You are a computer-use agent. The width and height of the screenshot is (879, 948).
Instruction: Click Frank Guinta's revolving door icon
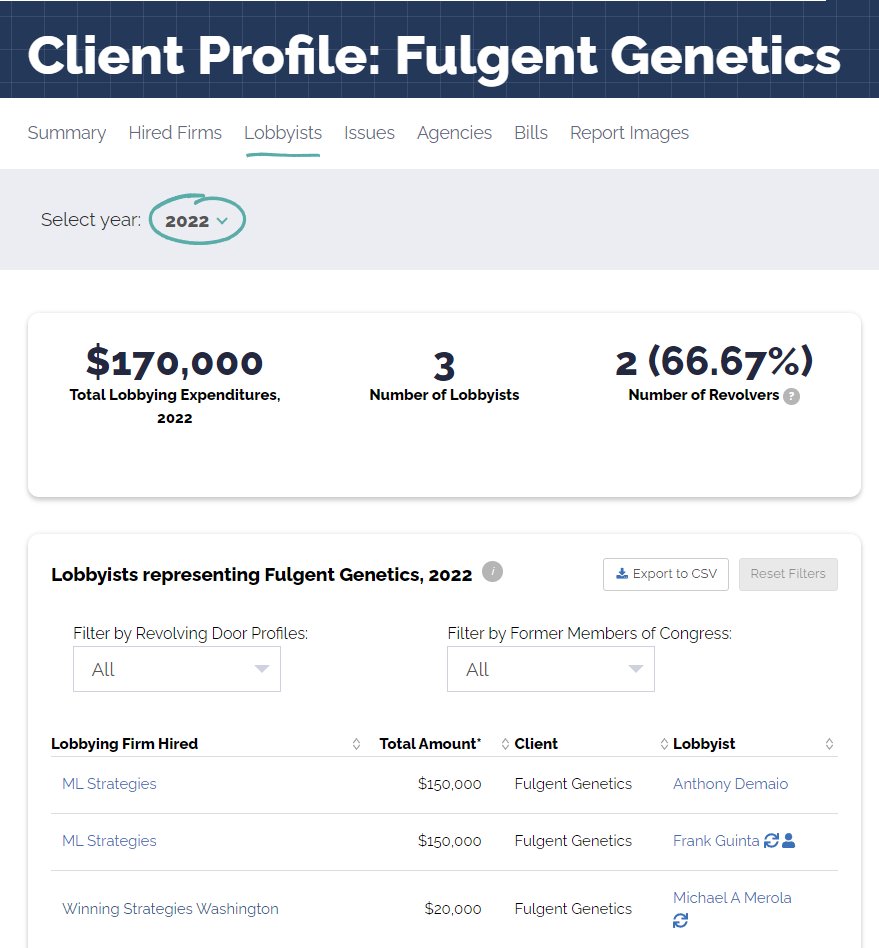pos(771,840)
